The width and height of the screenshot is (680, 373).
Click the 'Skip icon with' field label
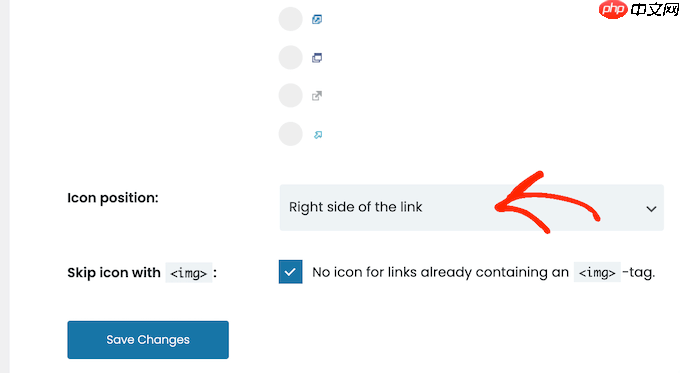pyautogui.click(x=114, y=272)
